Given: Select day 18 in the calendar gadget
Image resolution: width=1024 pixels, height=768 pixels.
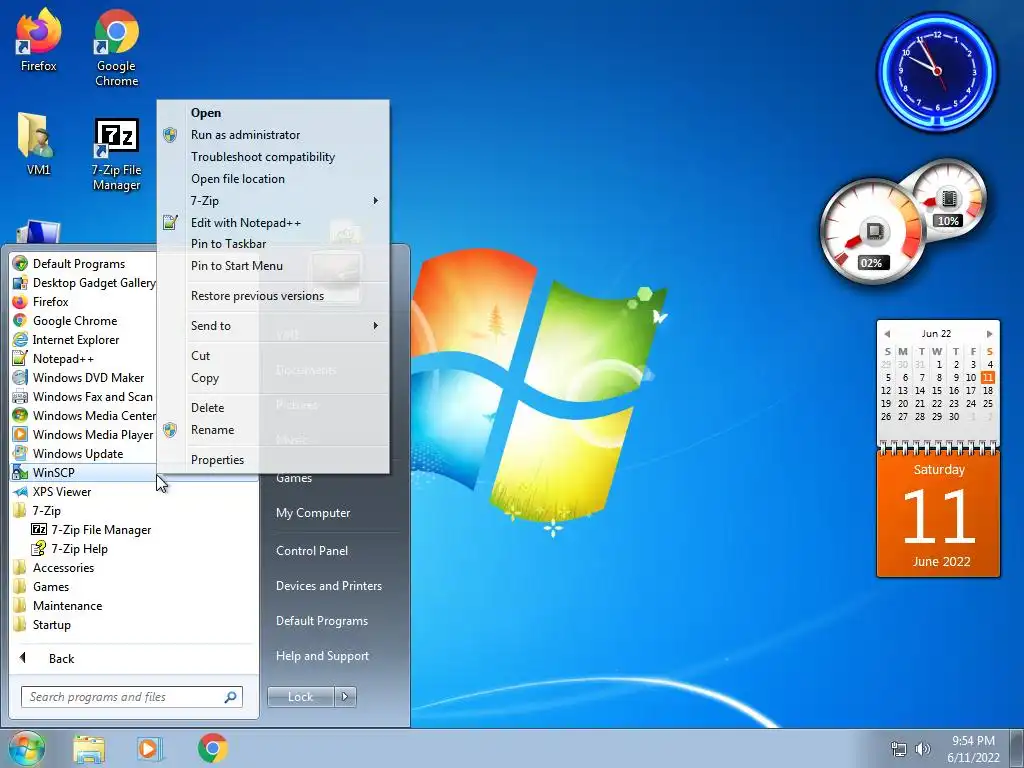Looking at the screenshot, I should [x=987, y=391].
